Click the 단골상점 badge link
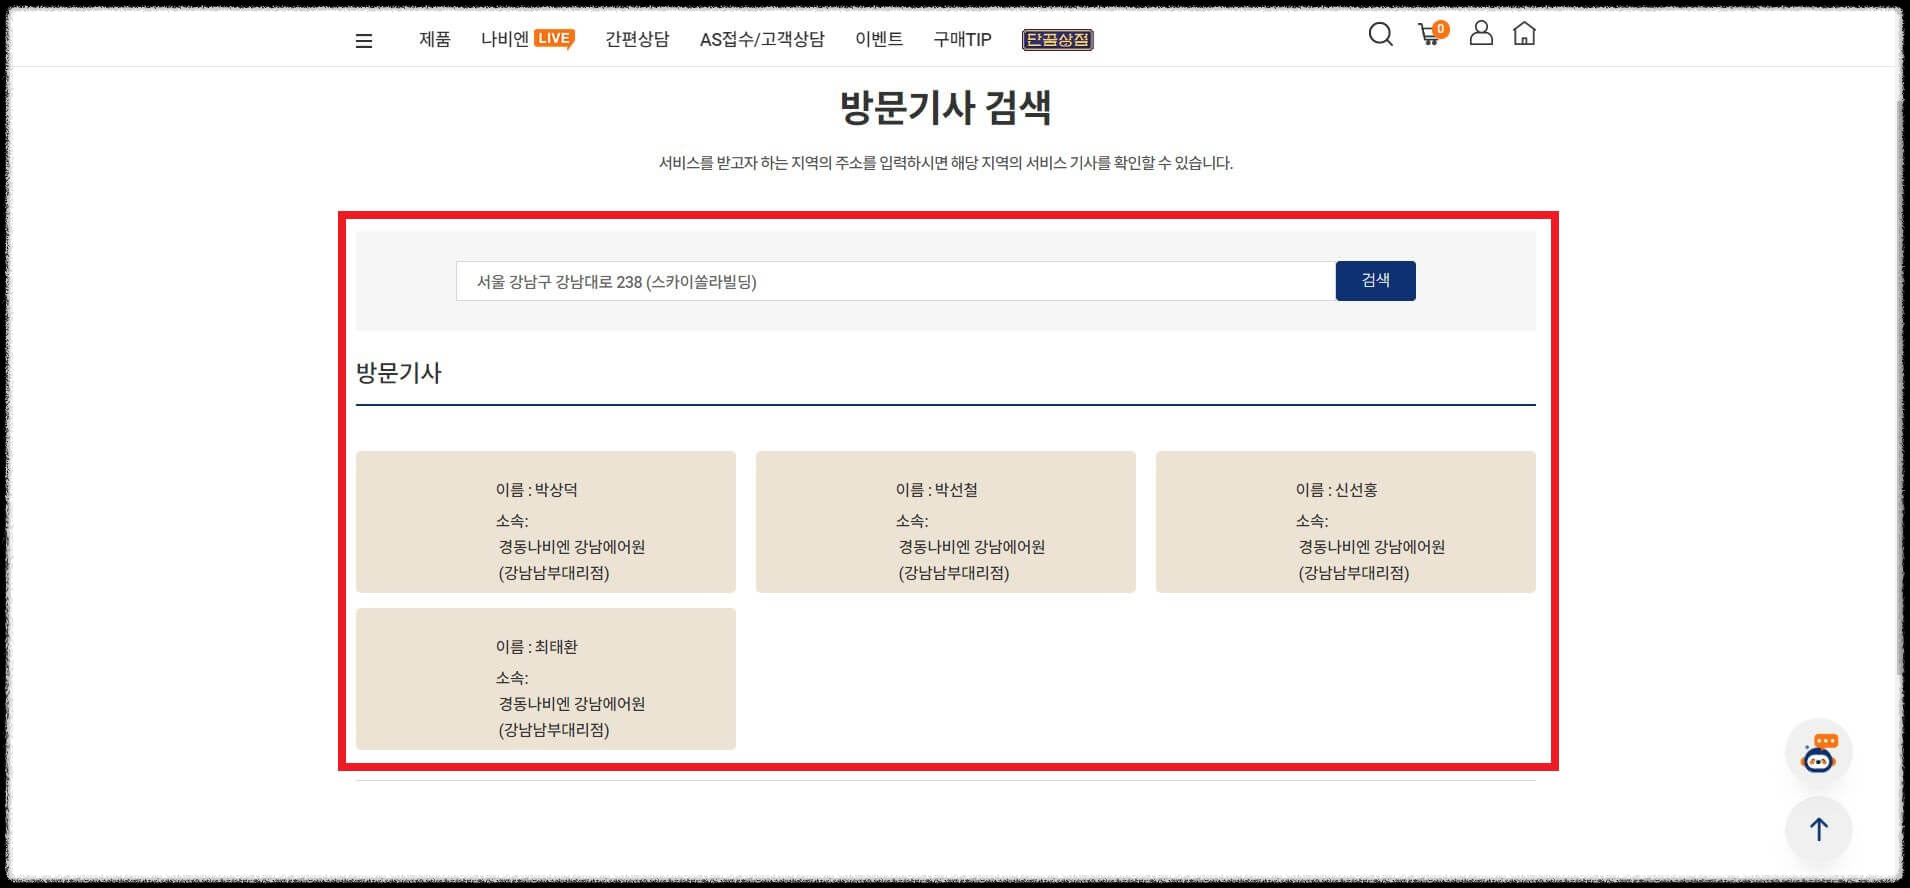Viewport: 1910px width, 888px height. point(1057,40)
